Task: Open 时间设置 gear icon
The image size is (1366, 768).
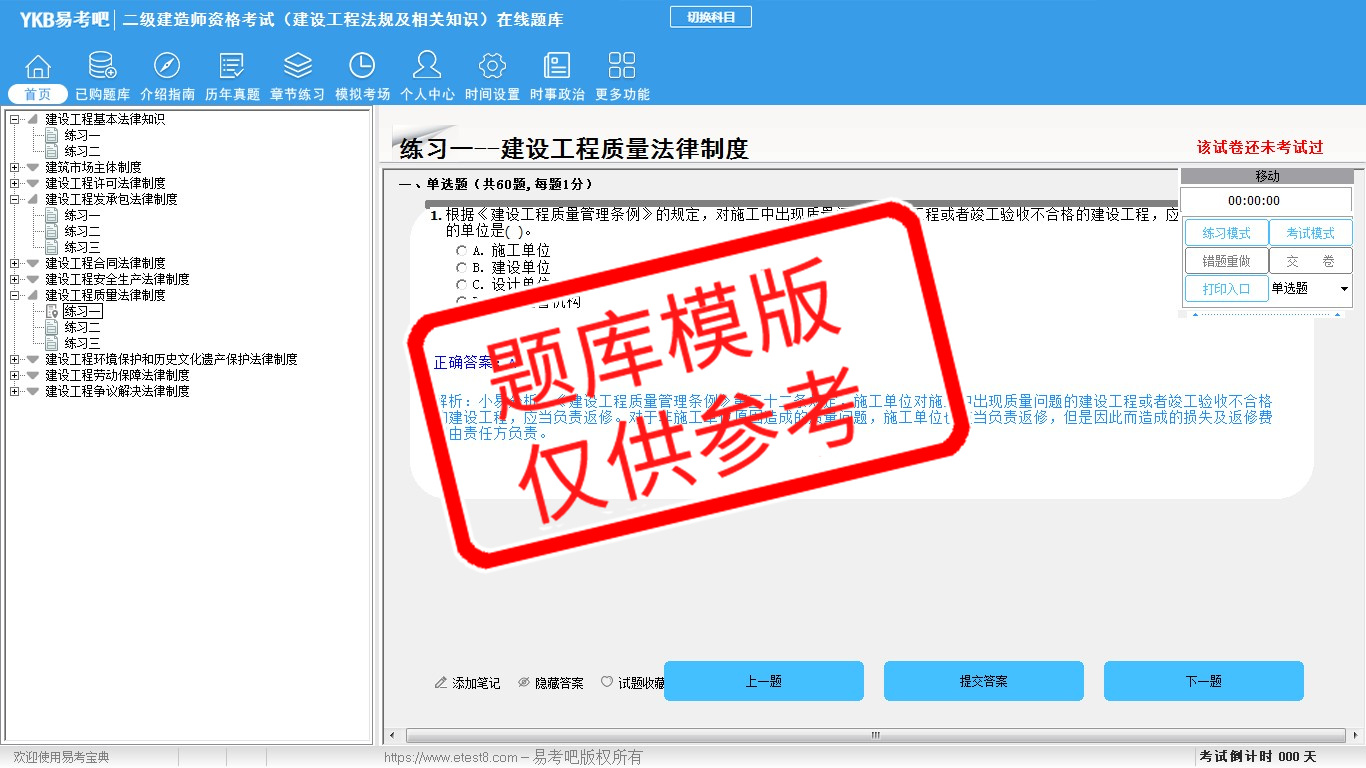Action: 492,67
